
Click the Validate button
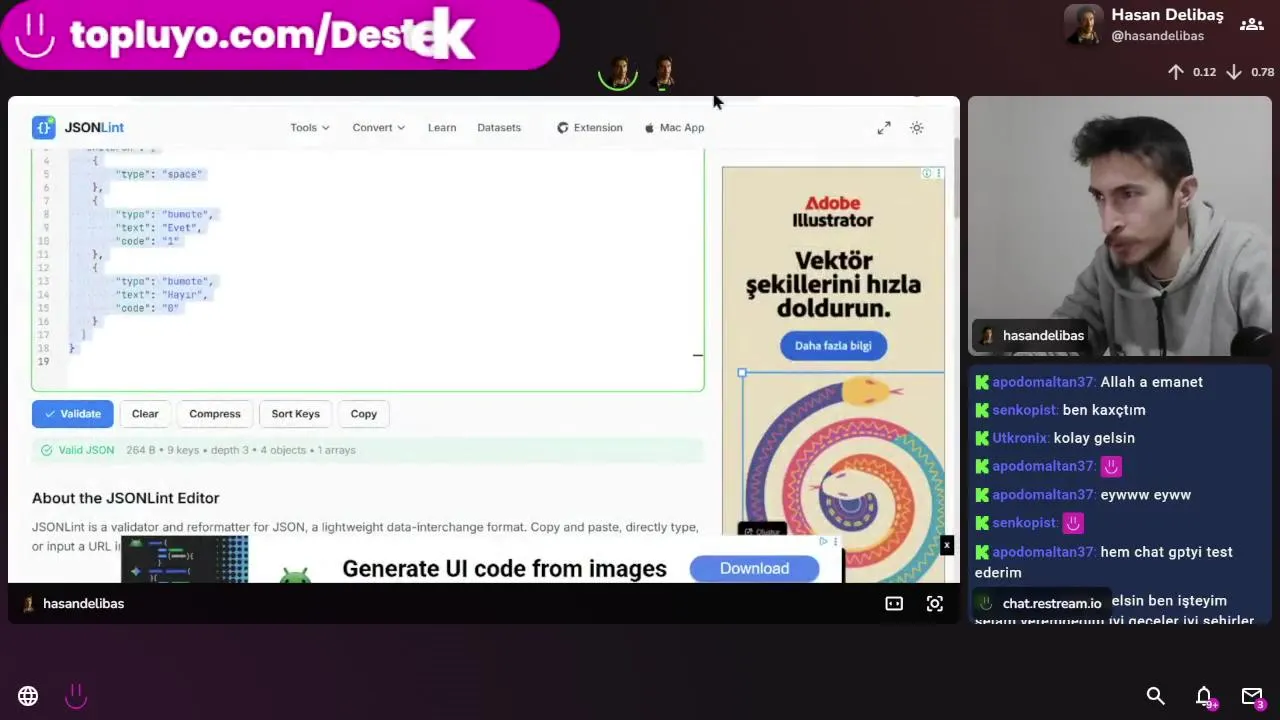pyautogui.click(x=72, y=414)
